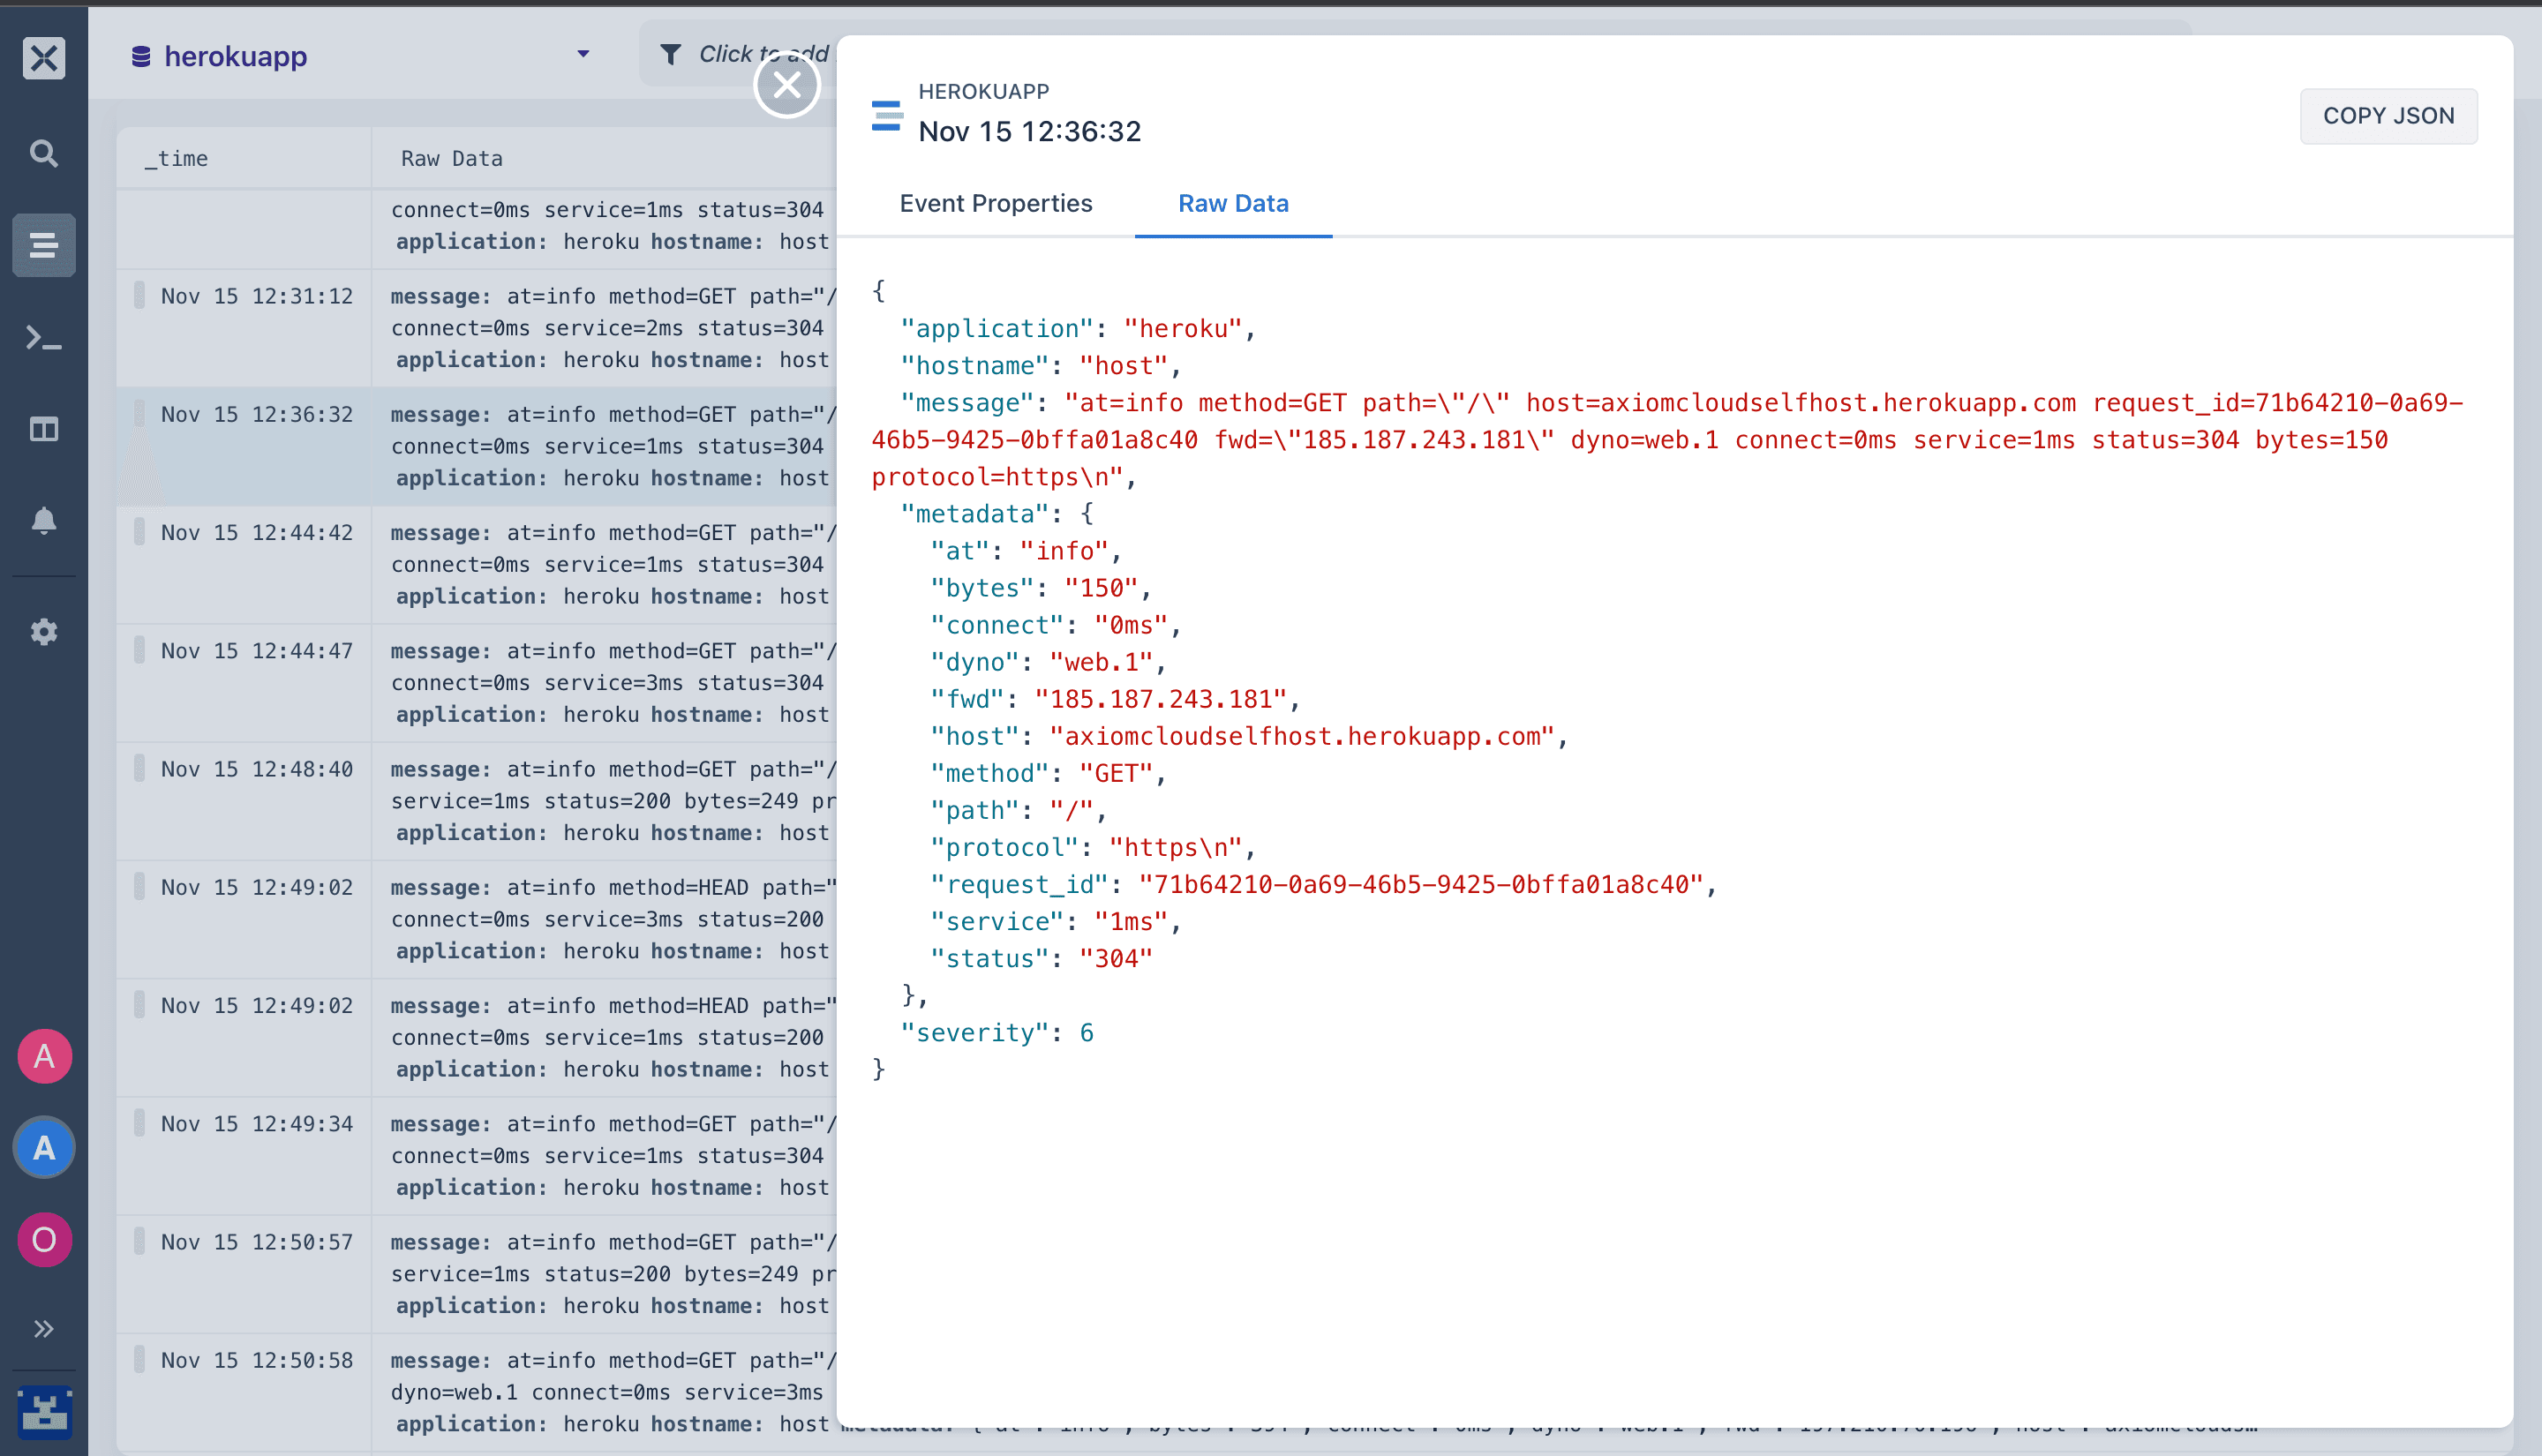Select the 'O' organization avatar
2542x1456 pixels.
[x=43, y=1239]
